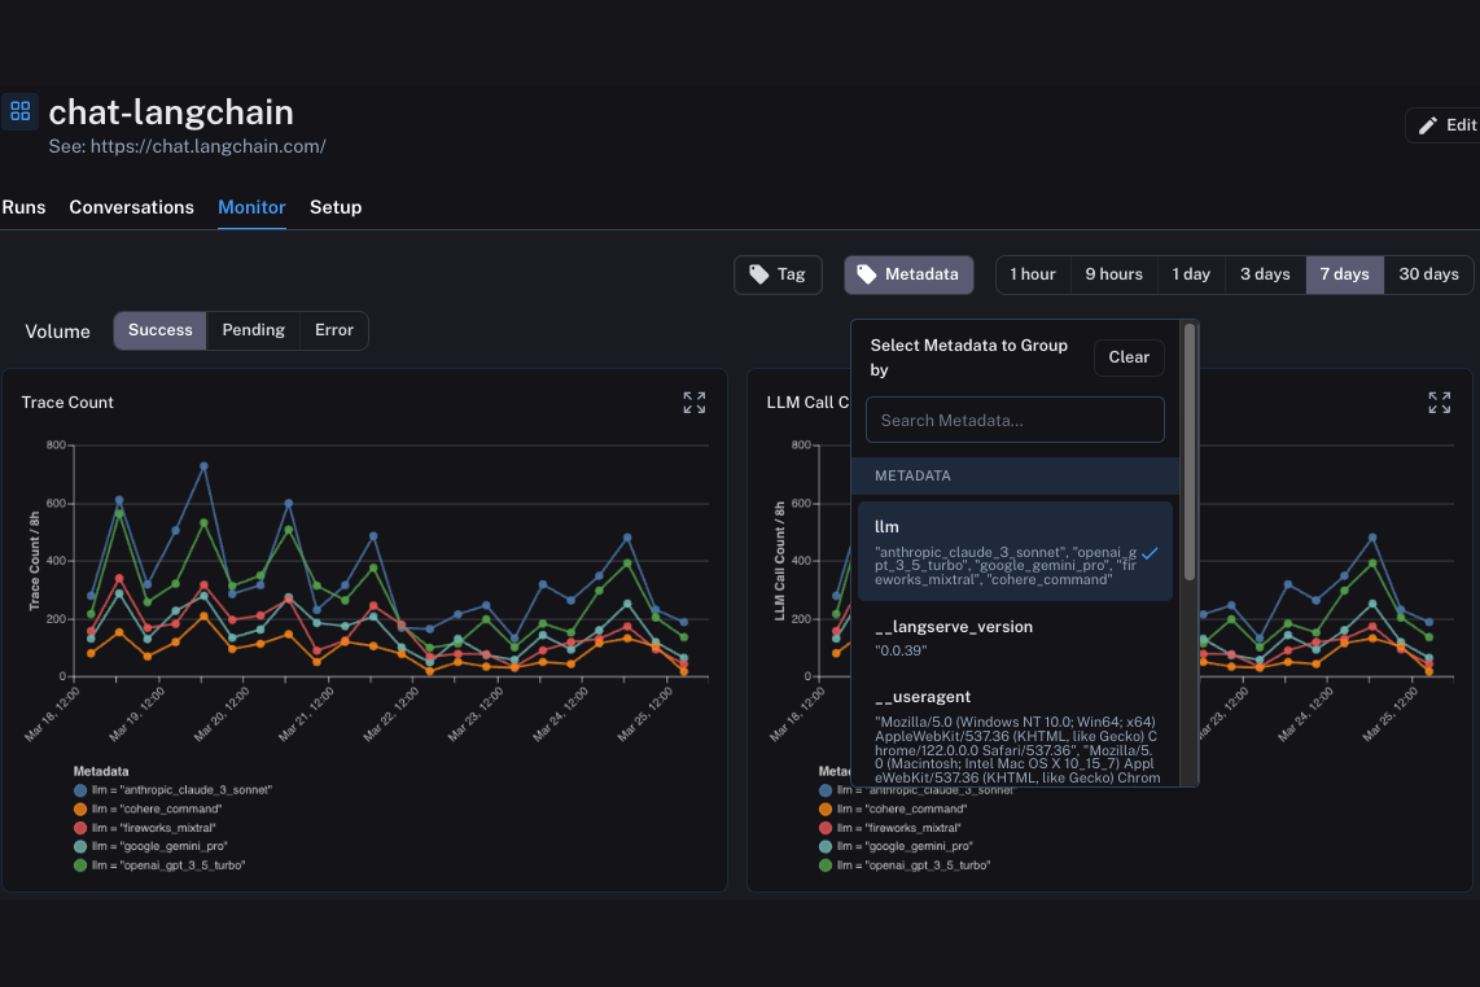Image resolution: width=1480 pixels, height=987 pixels.
Task: Switch volume view to Pending
Action: click(x=253, y=330)
